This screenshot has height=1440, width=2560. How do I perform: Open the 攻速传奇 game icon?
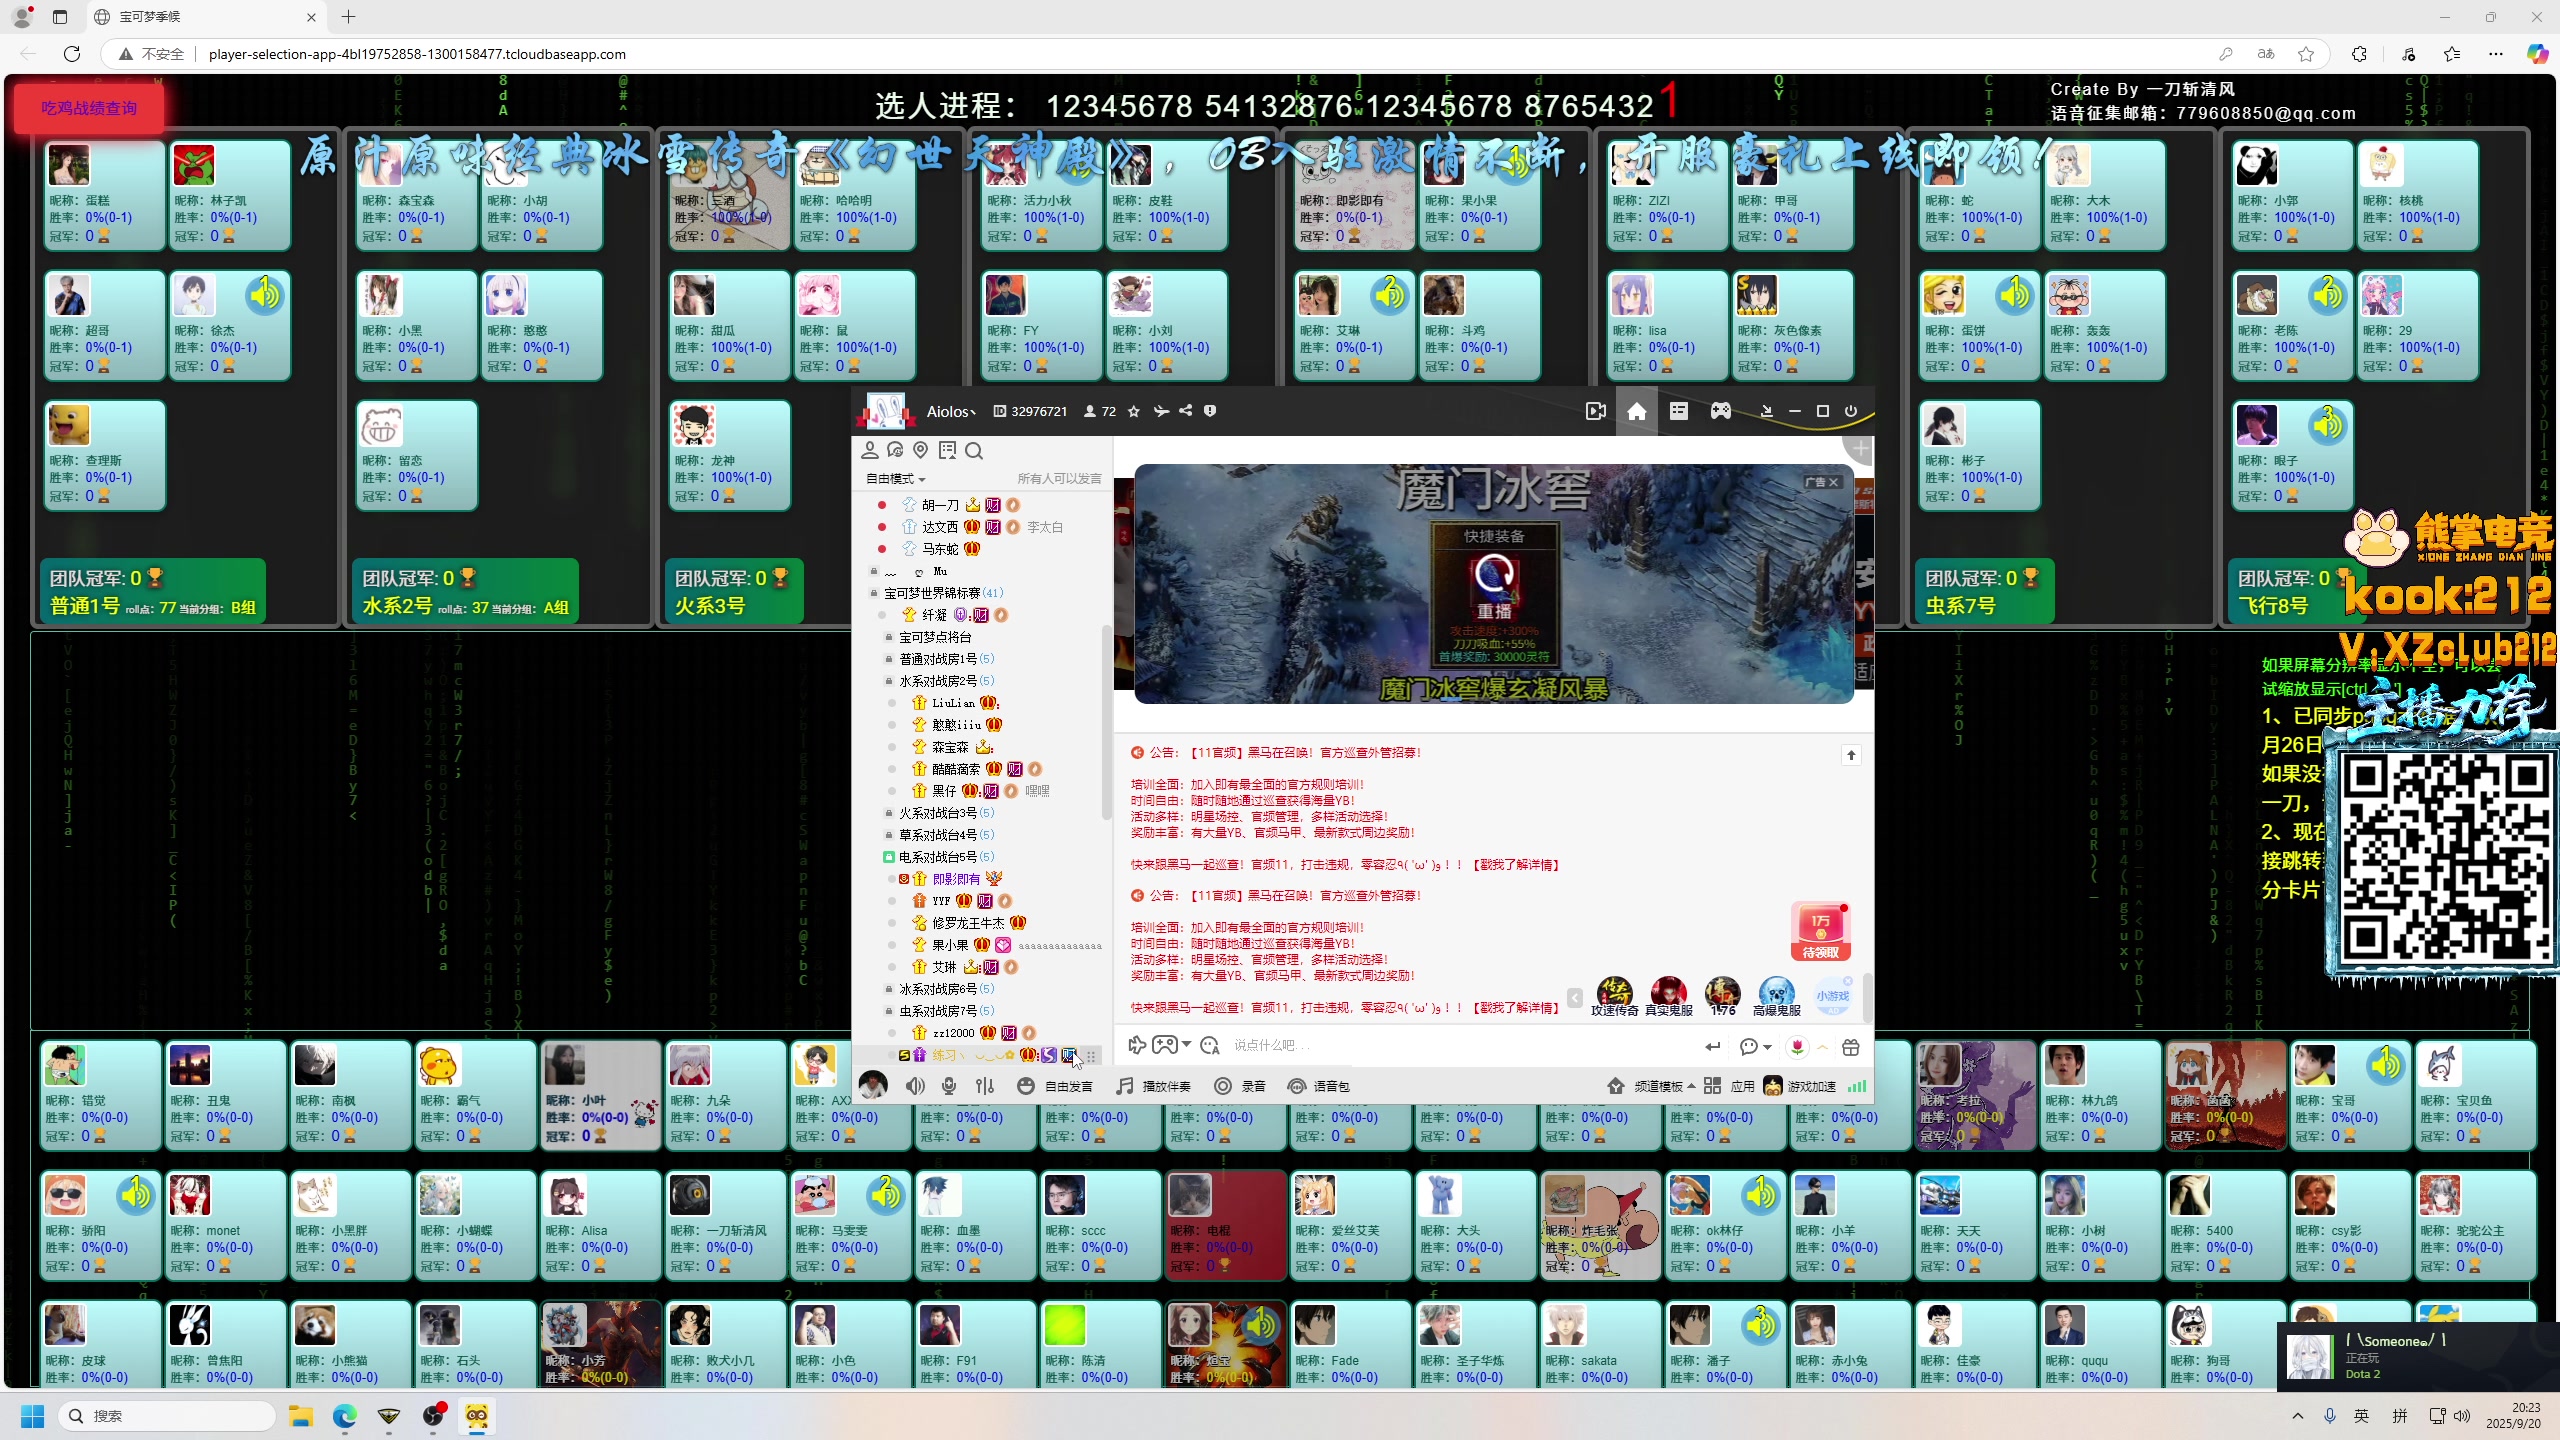(1614, 996)
